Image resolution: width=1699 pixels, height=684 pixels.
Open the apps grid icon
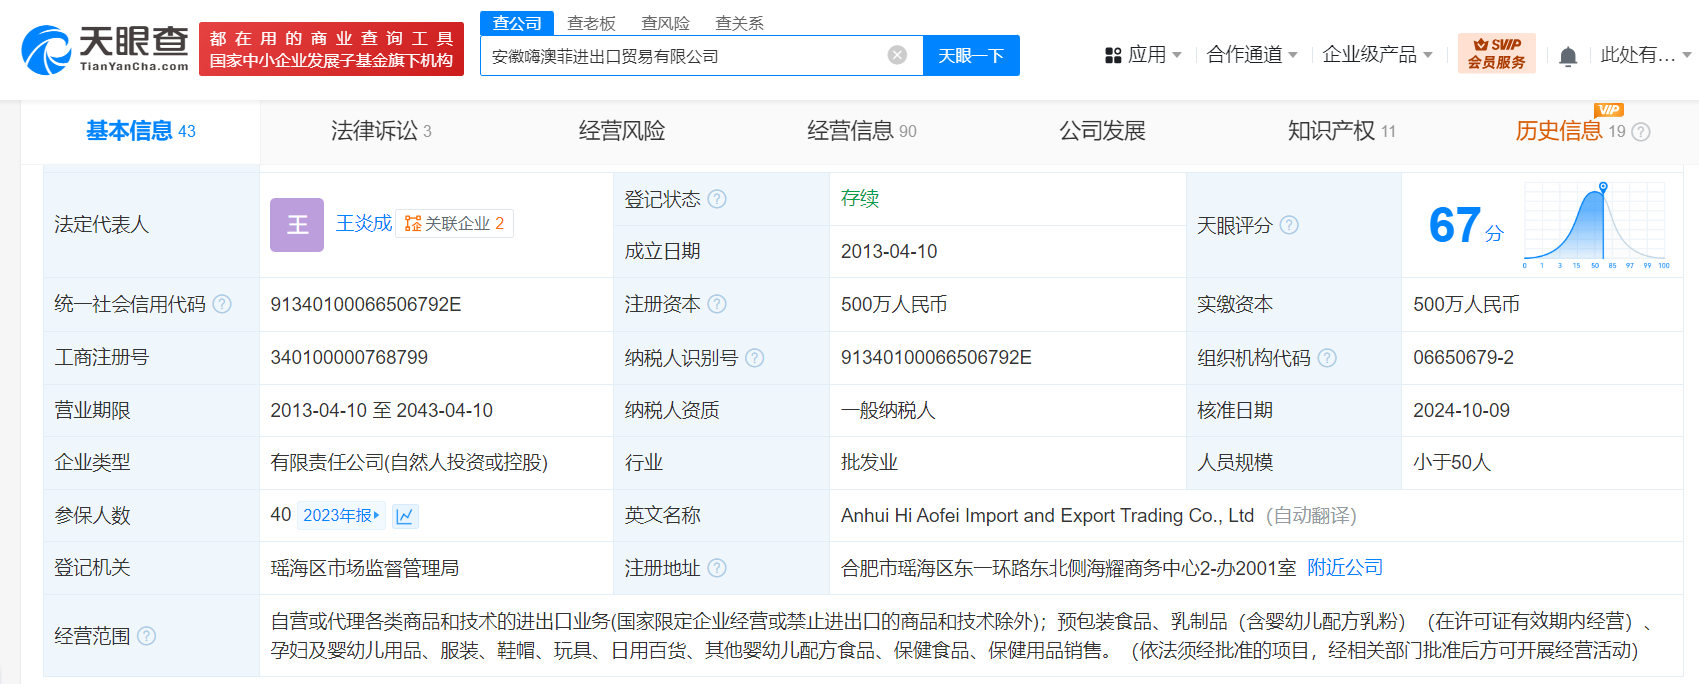pos(1113,55)
